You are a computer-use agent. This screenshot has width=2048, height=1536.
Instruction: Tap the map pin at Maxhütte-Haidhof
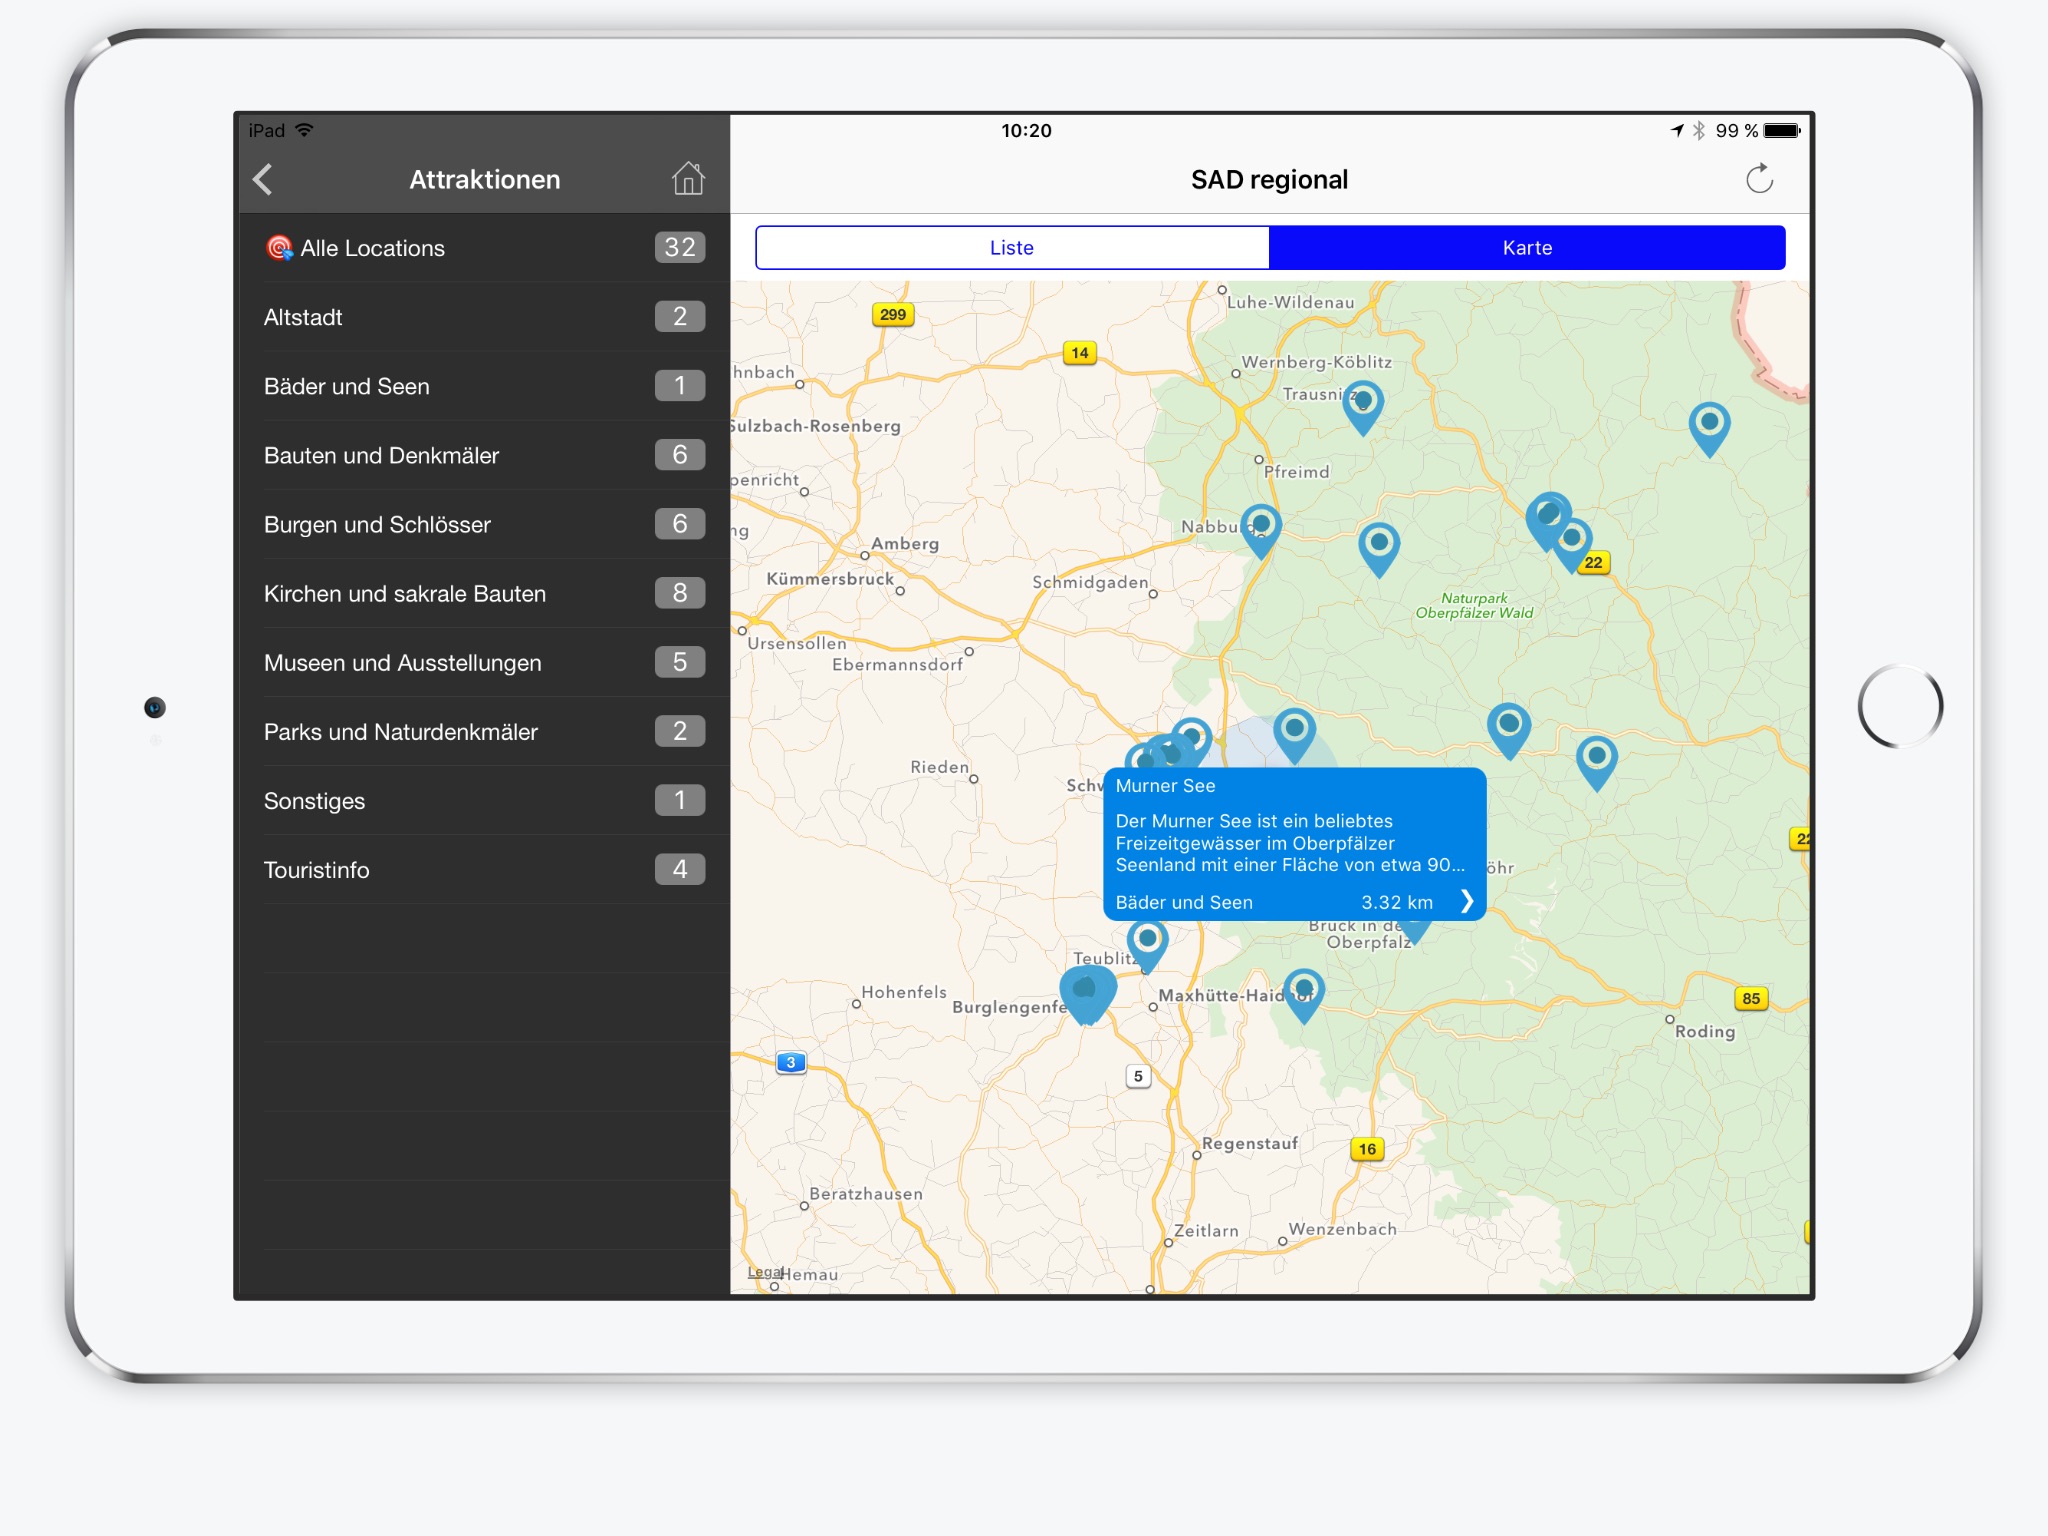point(1303,995)
